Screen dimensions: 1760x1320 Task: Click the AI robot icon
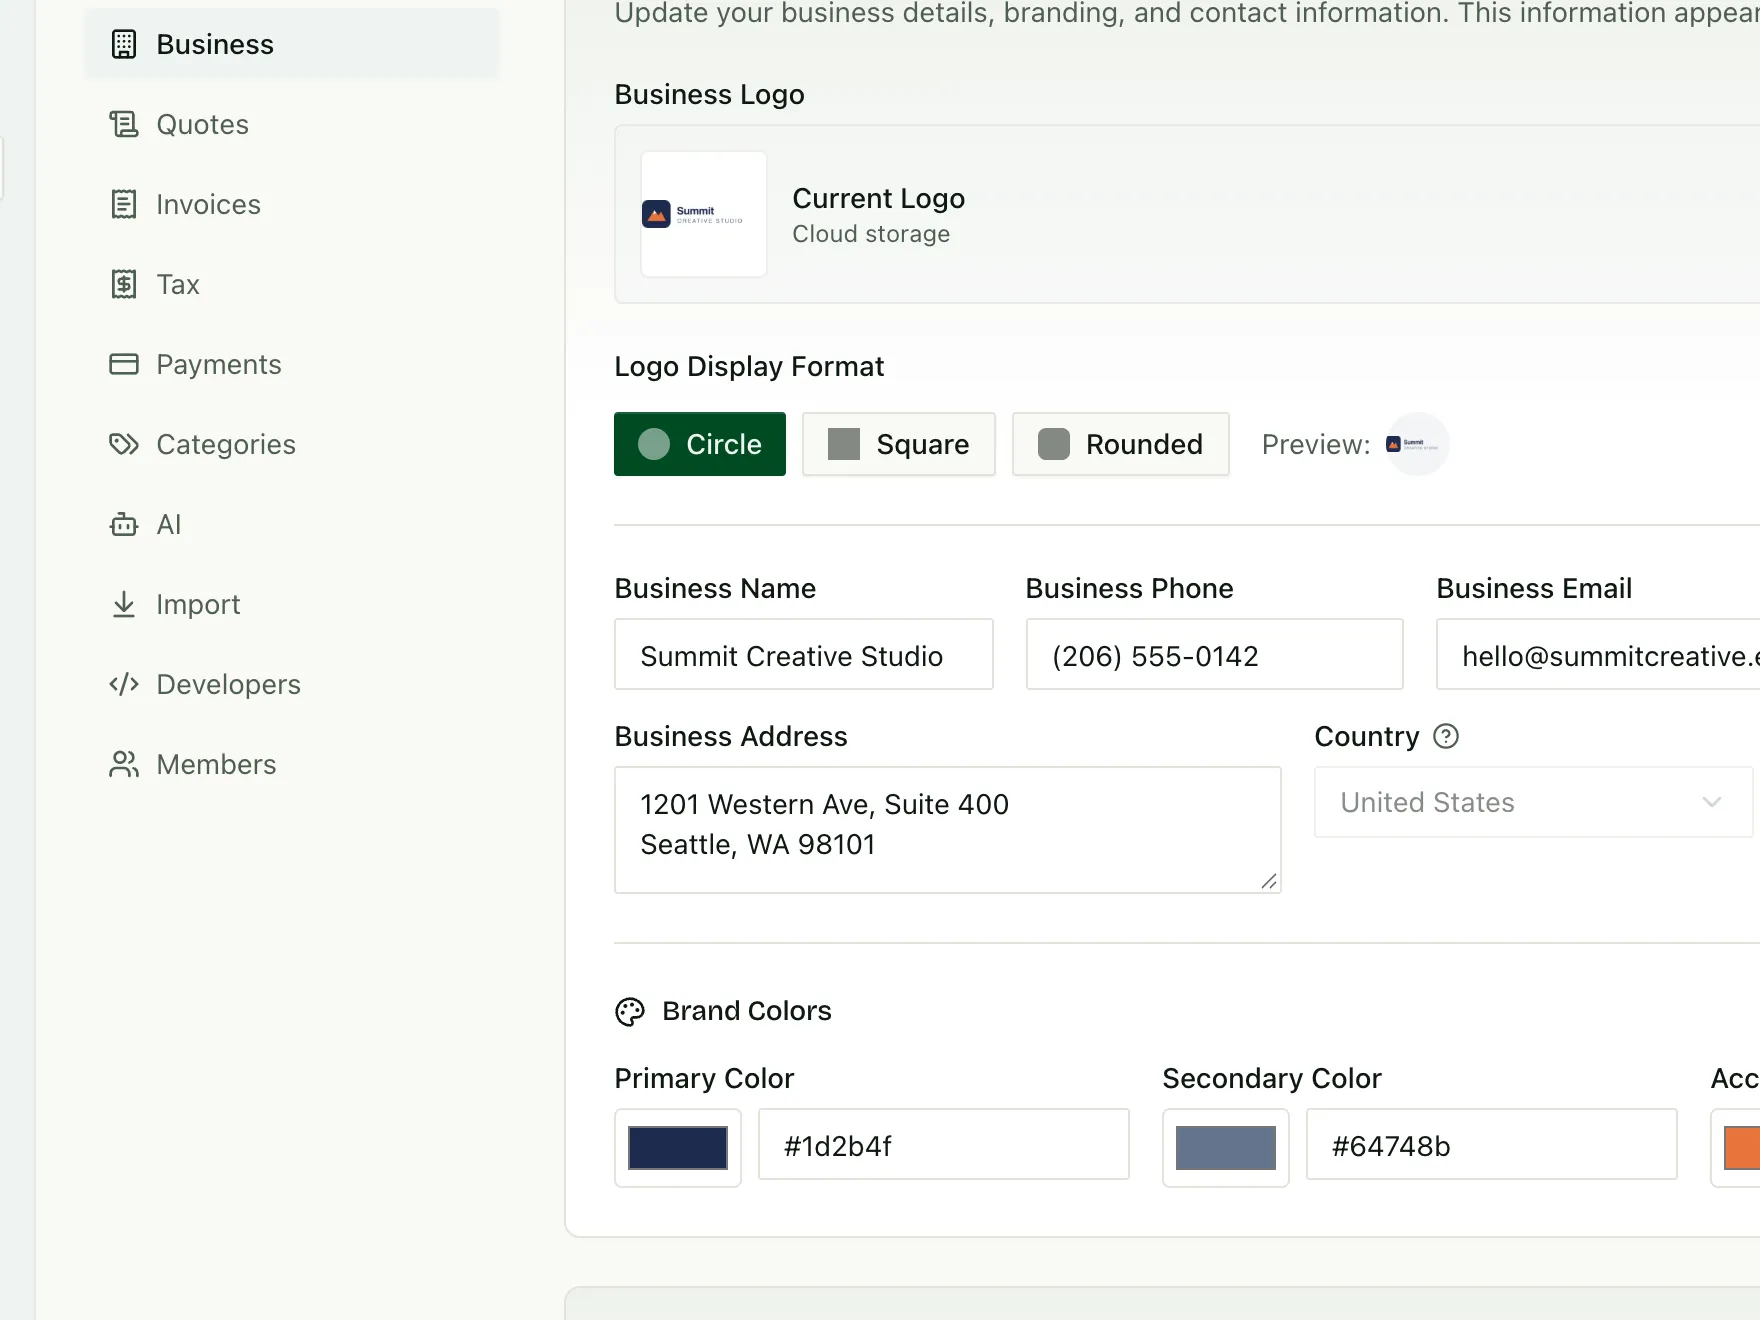click(124, 524)
